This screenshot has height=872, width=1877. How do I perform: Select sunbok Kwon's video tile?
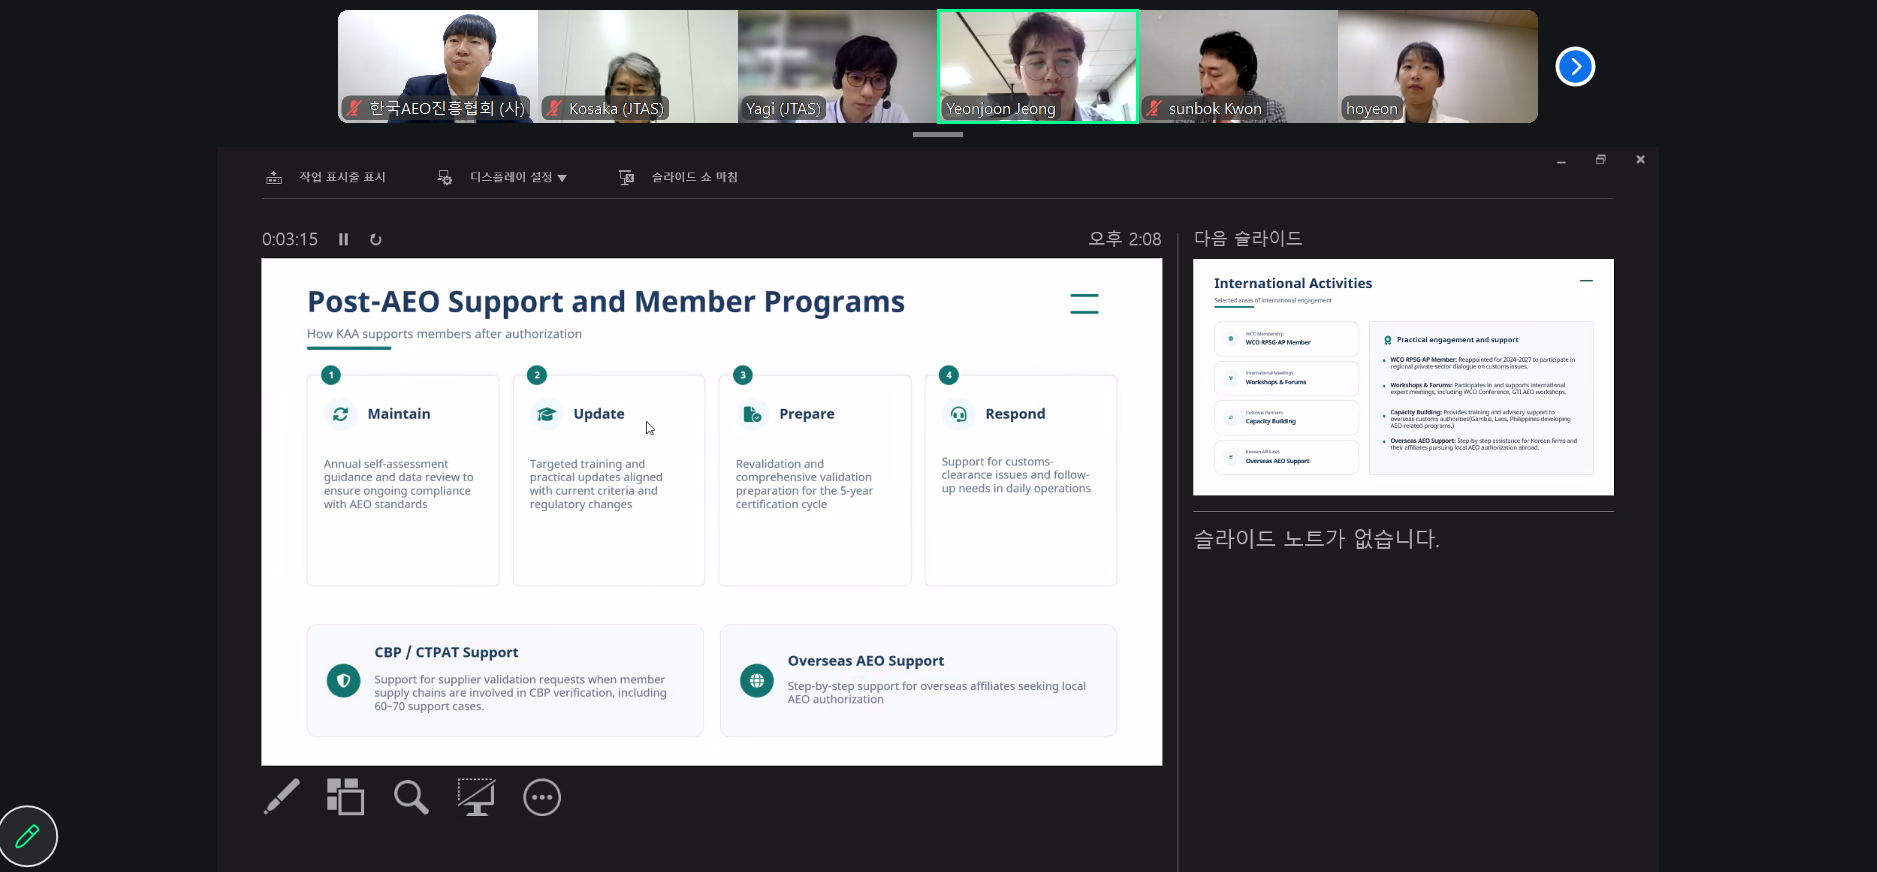pyautogui.click(x=1238, y=67)
